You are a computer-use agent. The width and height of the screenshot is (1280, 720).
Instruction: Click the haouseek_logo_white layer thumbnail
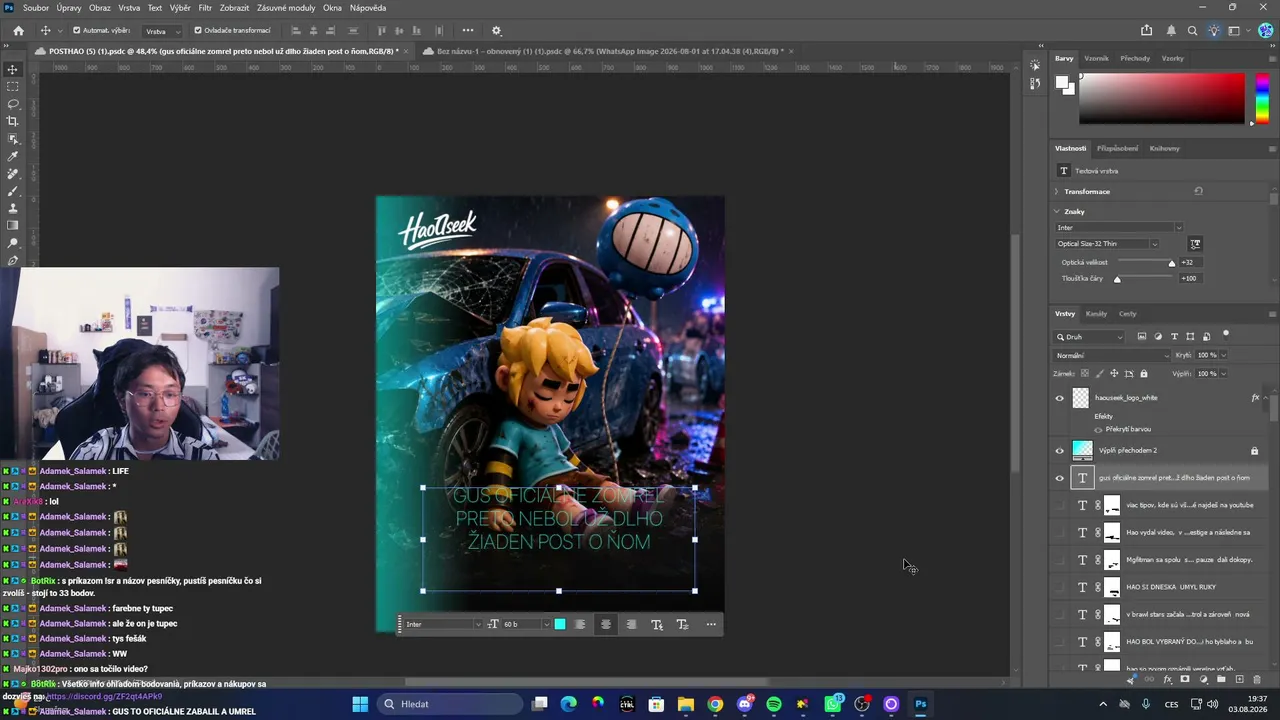(1081, 398)
